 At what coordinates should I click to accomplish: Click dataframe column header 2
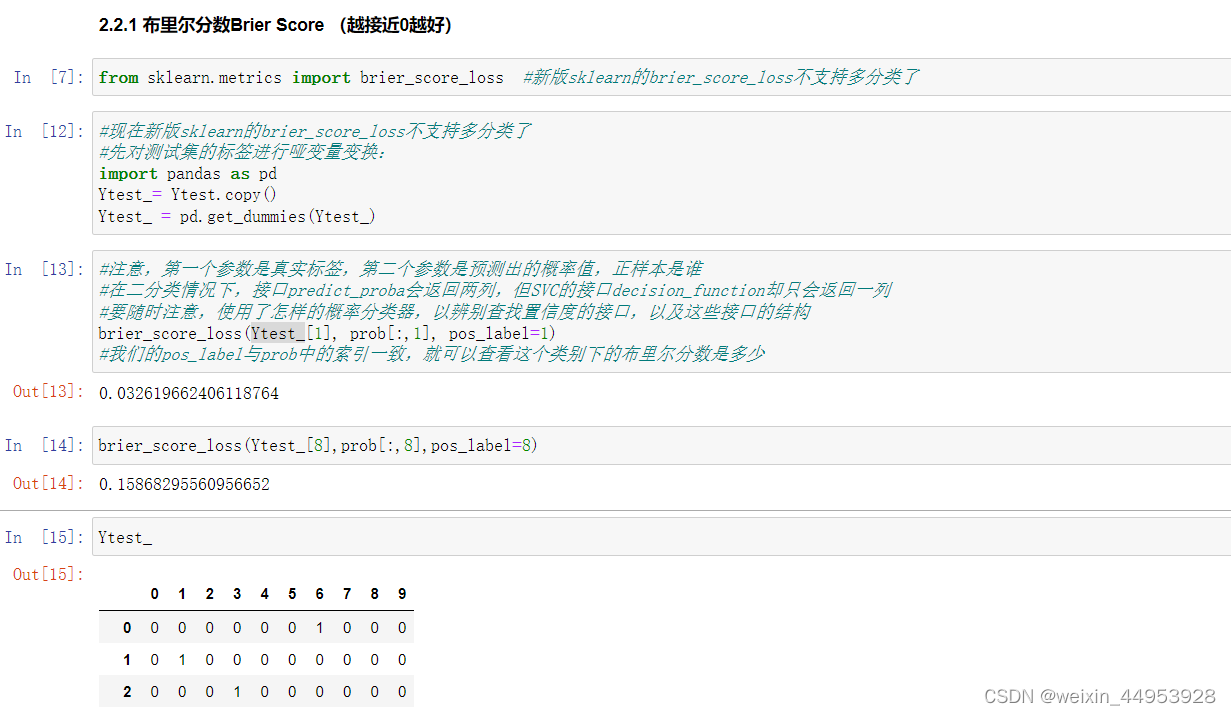pos(209,594)
